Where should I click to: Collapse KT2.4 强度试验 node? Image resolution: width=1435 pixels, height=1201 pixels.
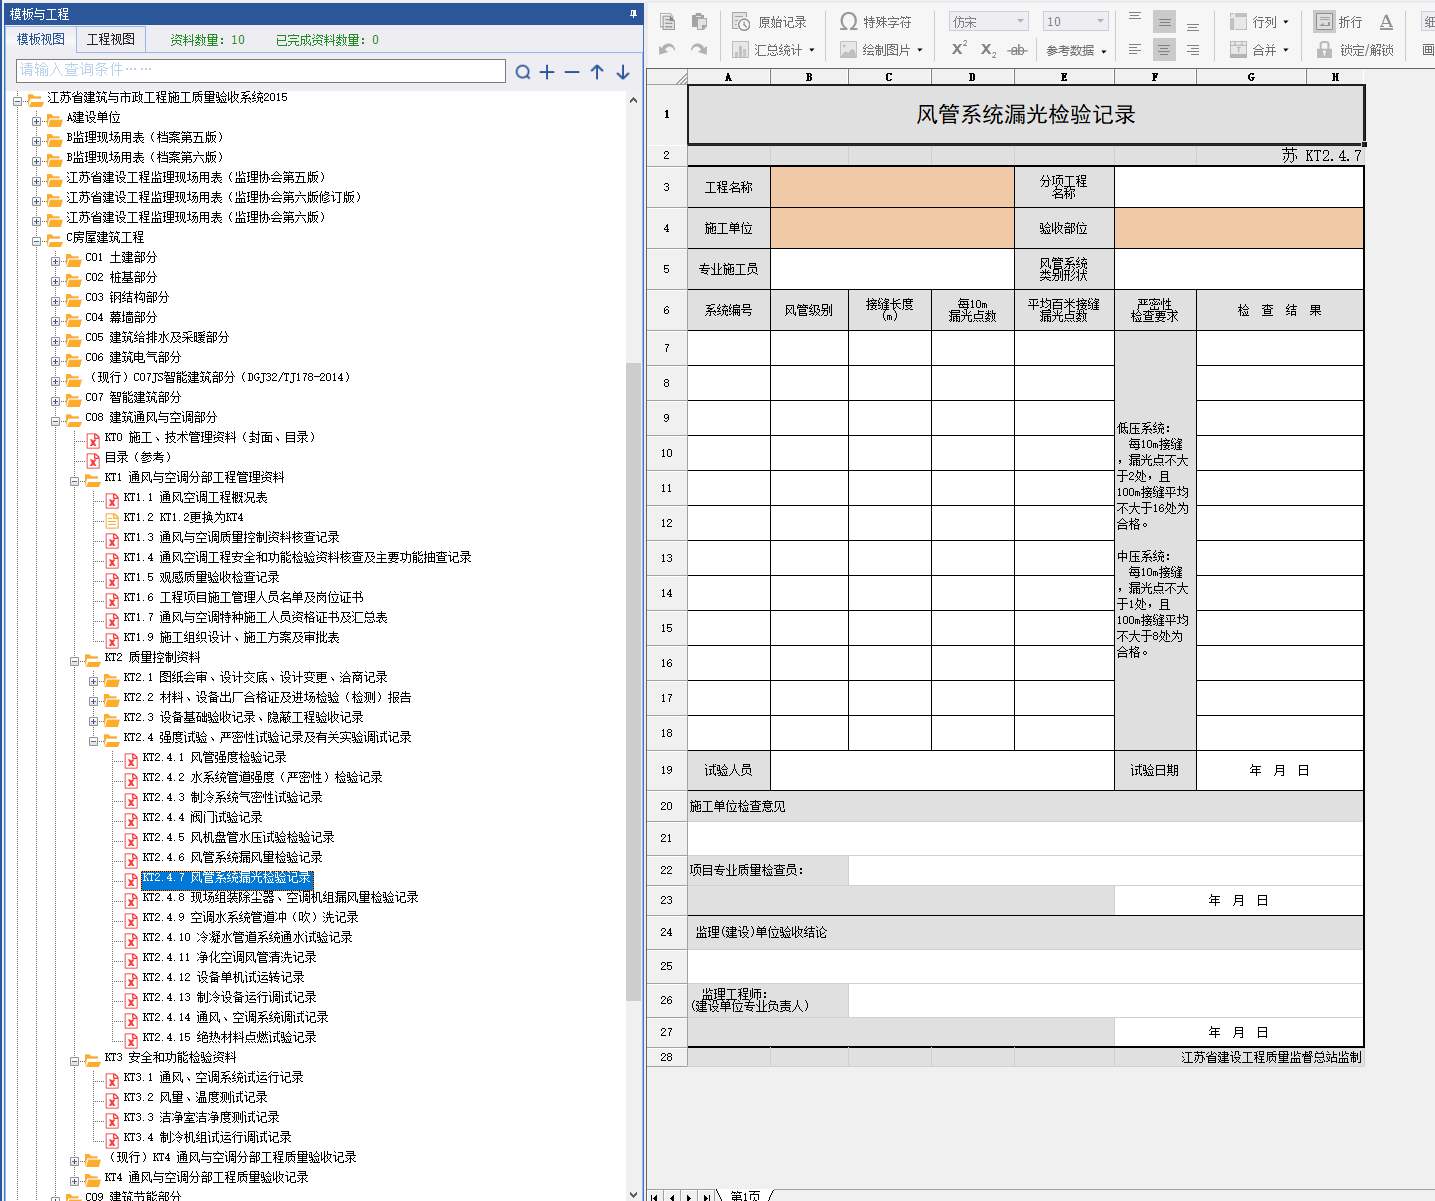(94, 740)
